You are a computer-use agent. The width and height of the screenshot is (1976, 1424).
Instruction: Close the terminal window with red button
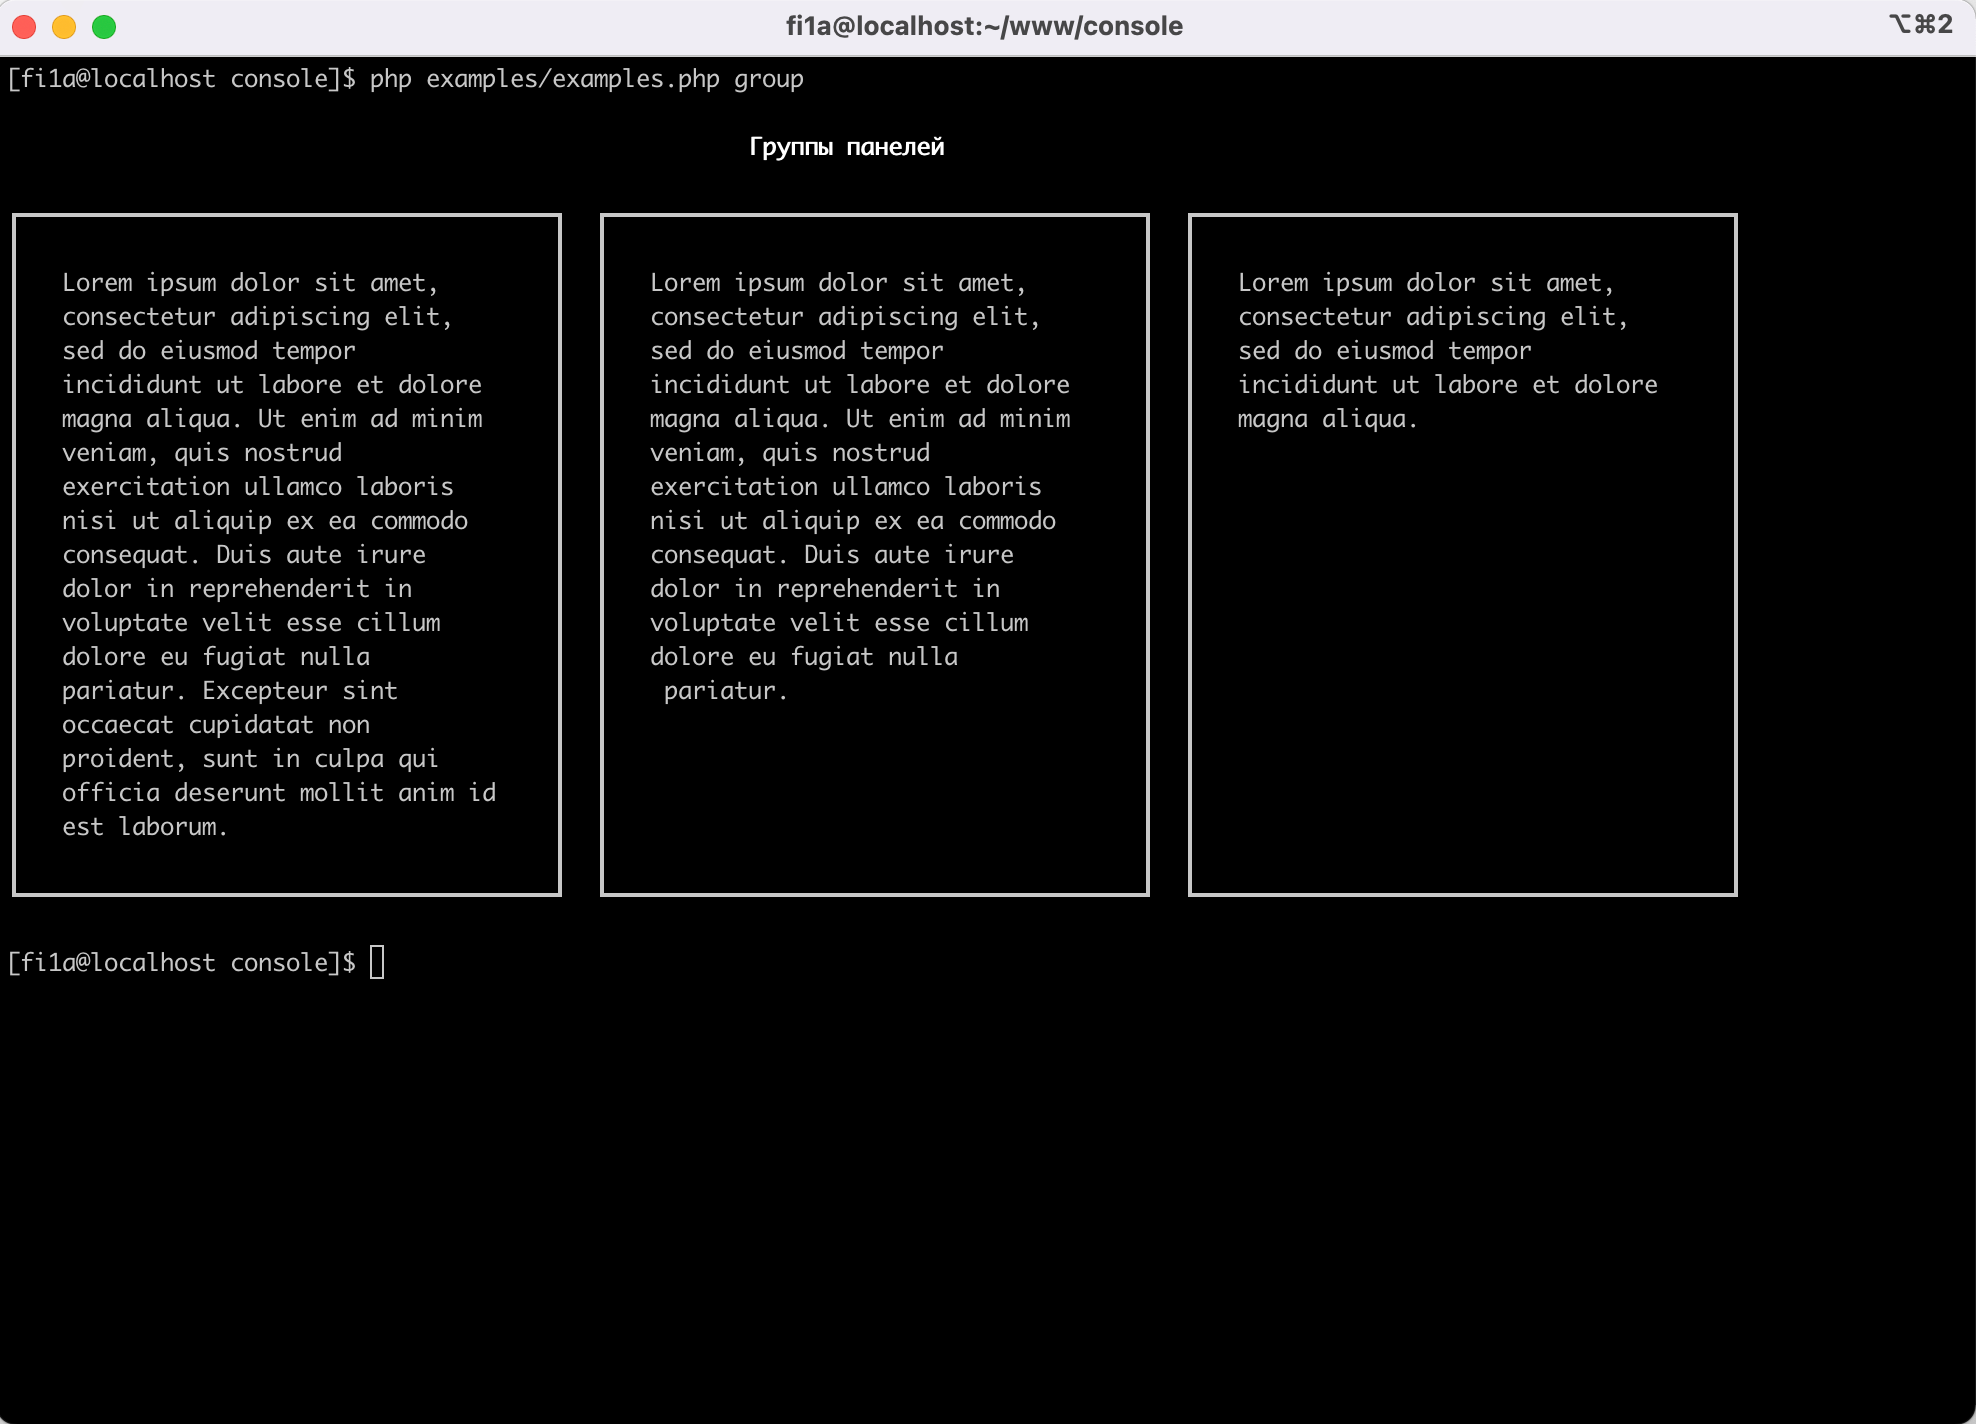24,27
